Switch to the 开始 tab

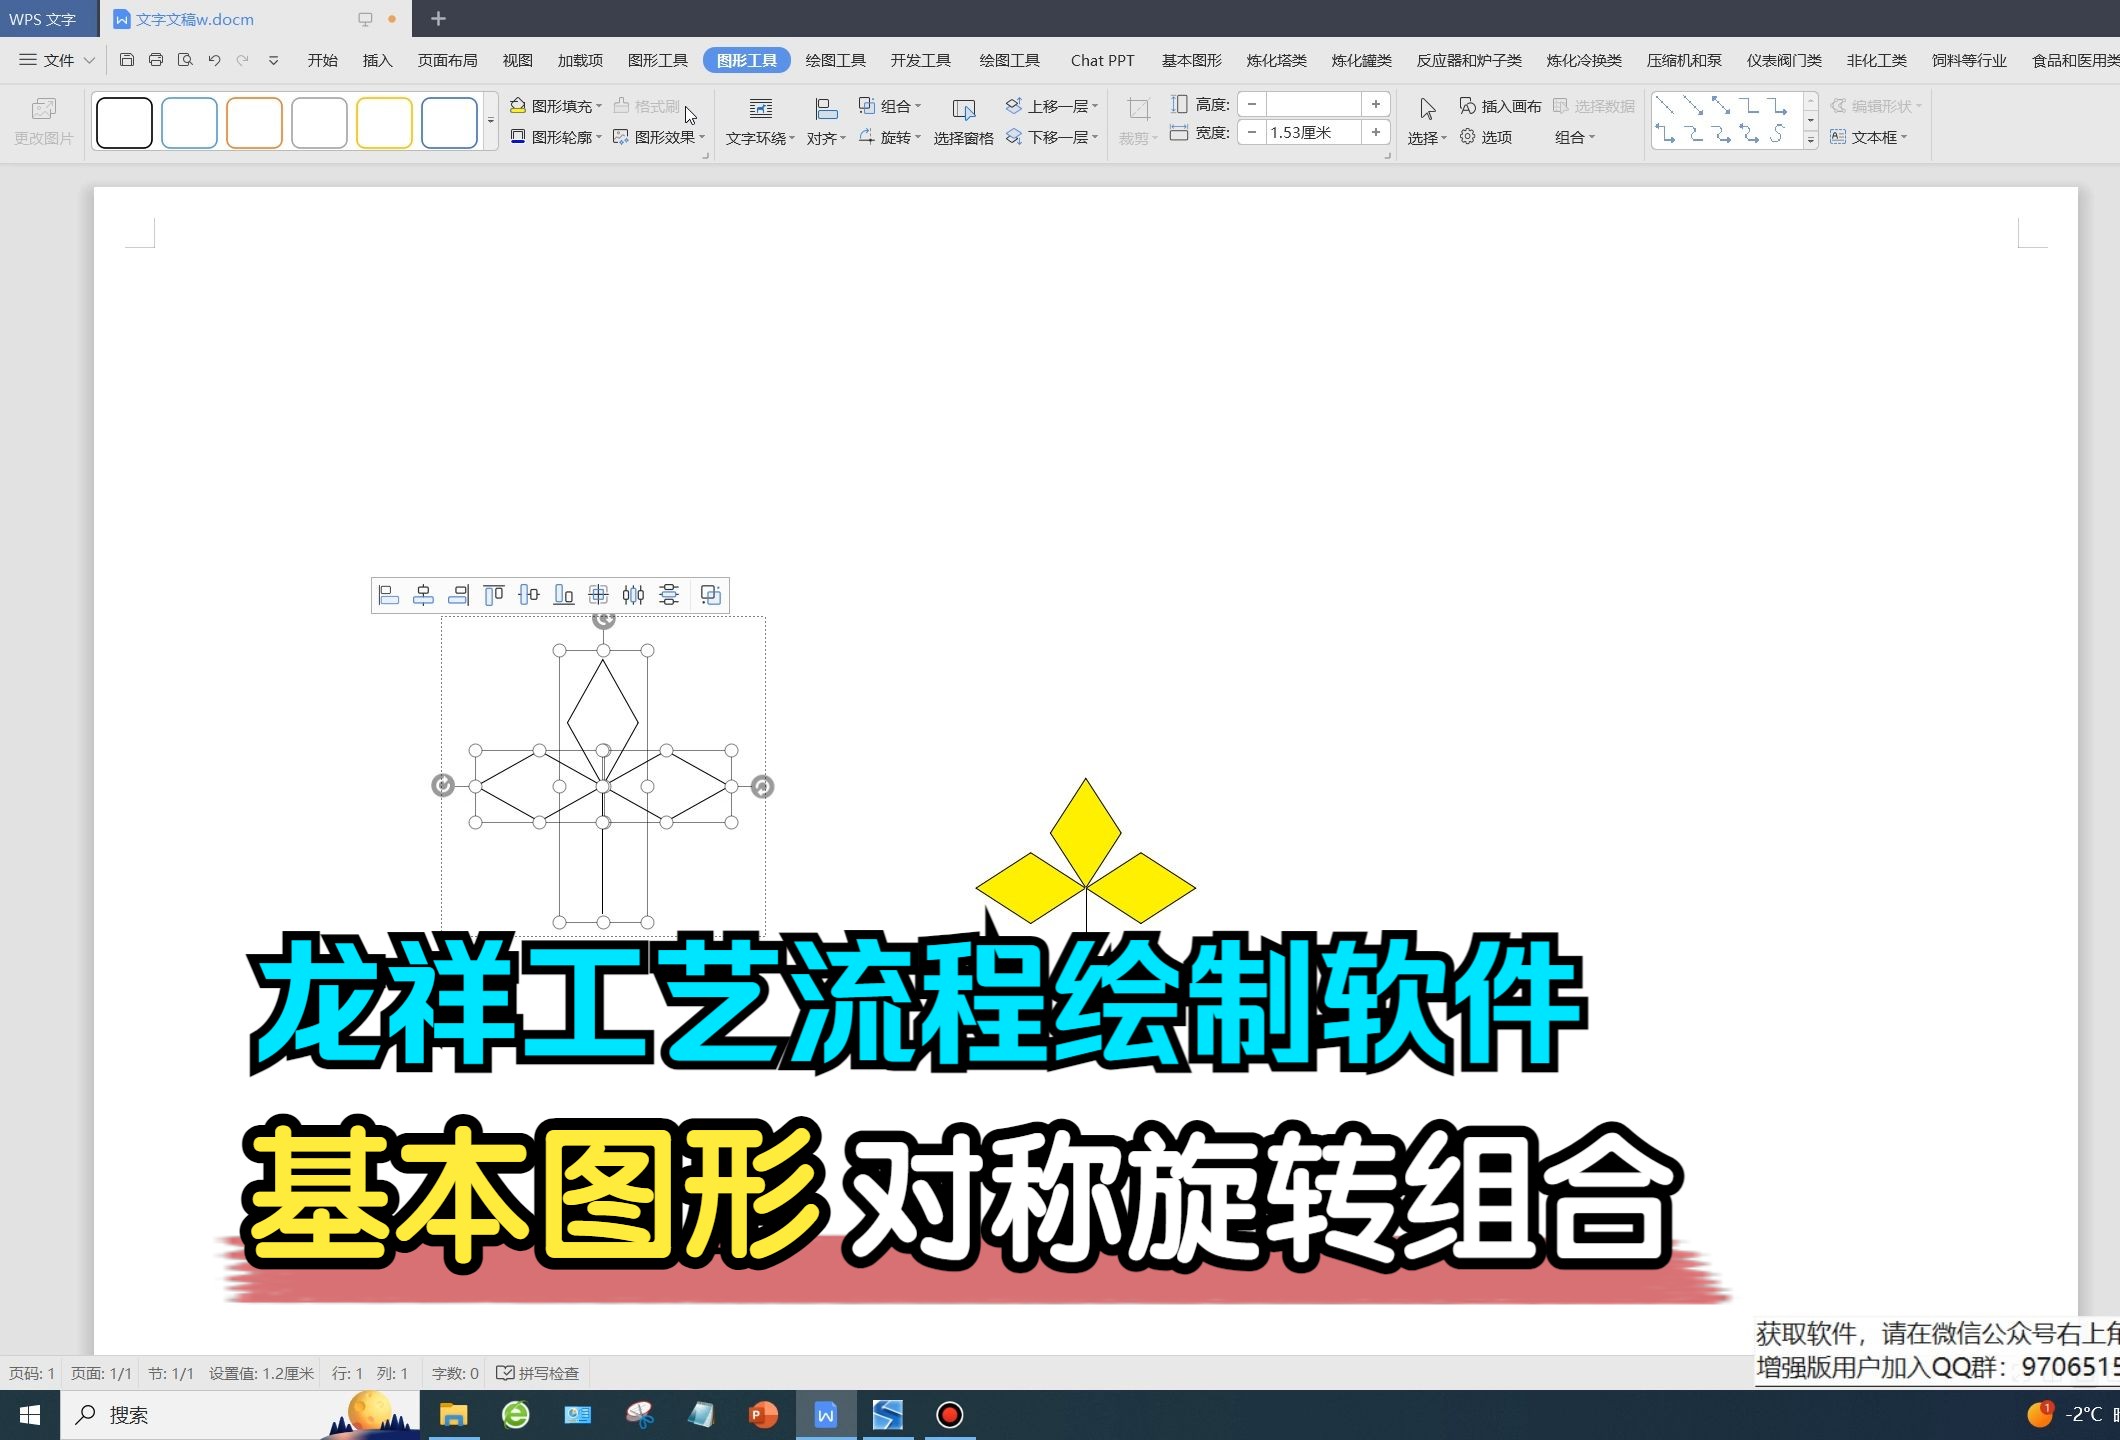click(323, 60)
